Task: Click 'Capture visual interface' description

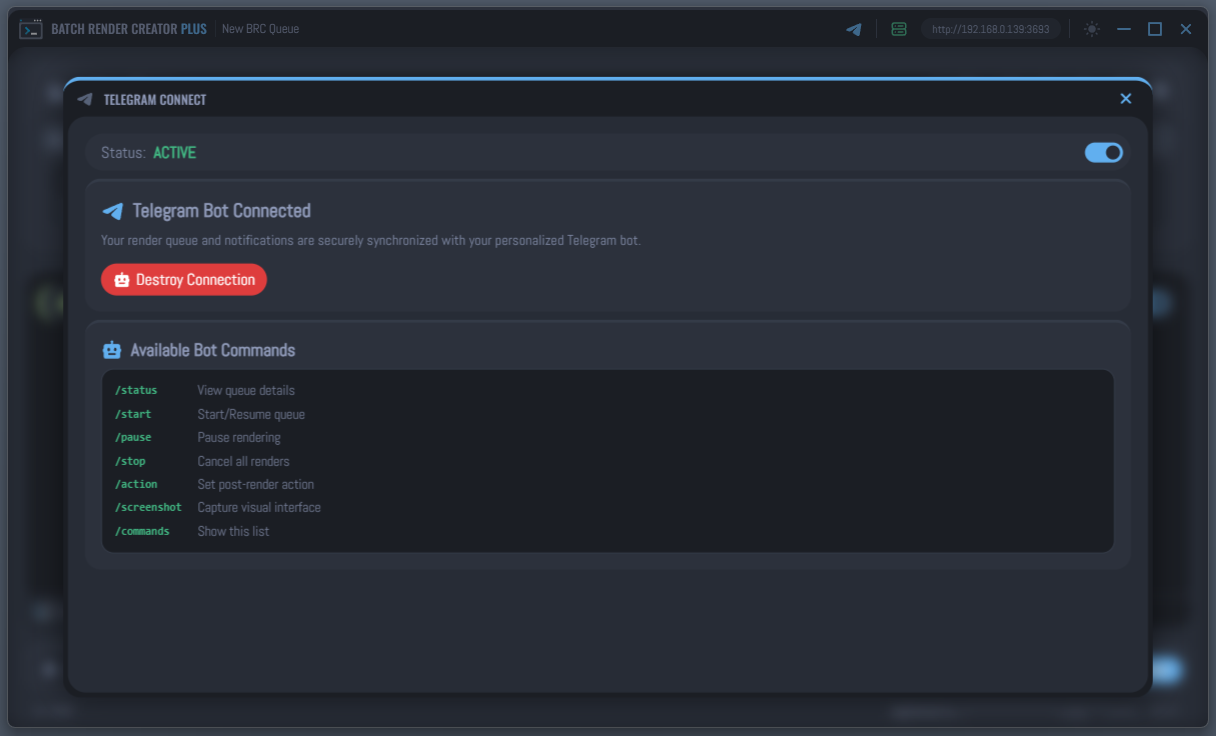Action: 259,507
